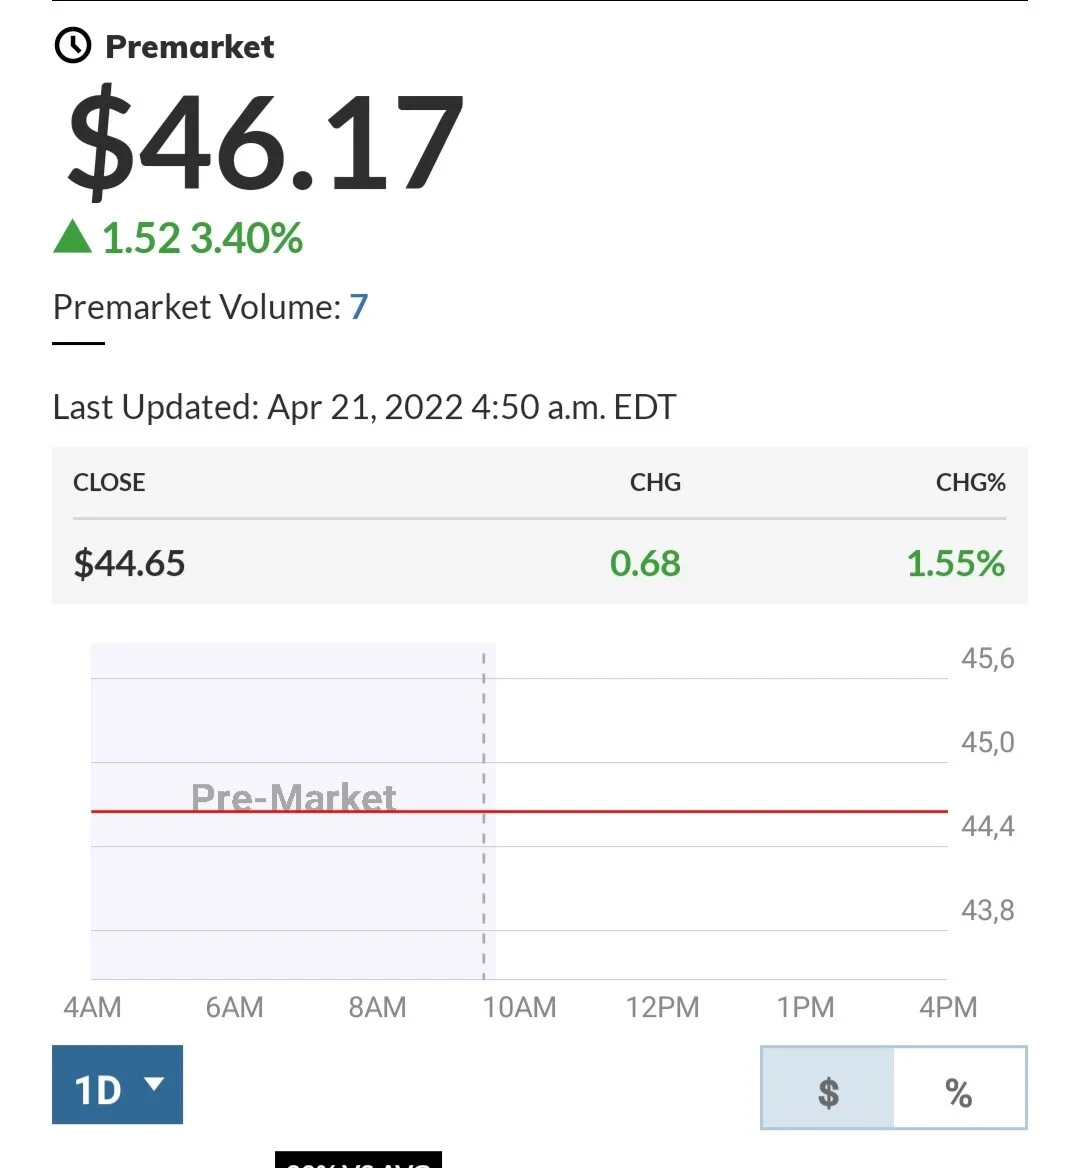
Task: Click the $46.17 premarket price
Action: pyautogui.click(x=265, y=139)
